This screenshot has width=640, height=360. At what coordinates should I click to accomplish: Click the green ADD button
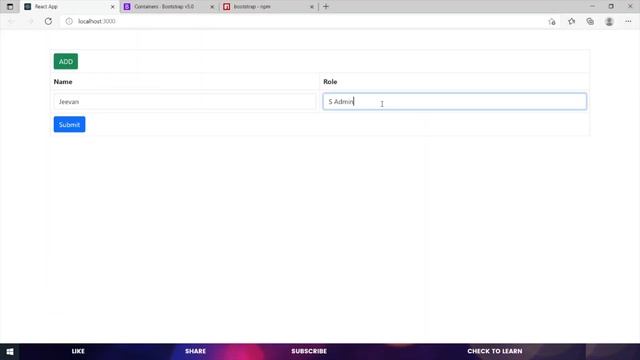pos(66,62)
